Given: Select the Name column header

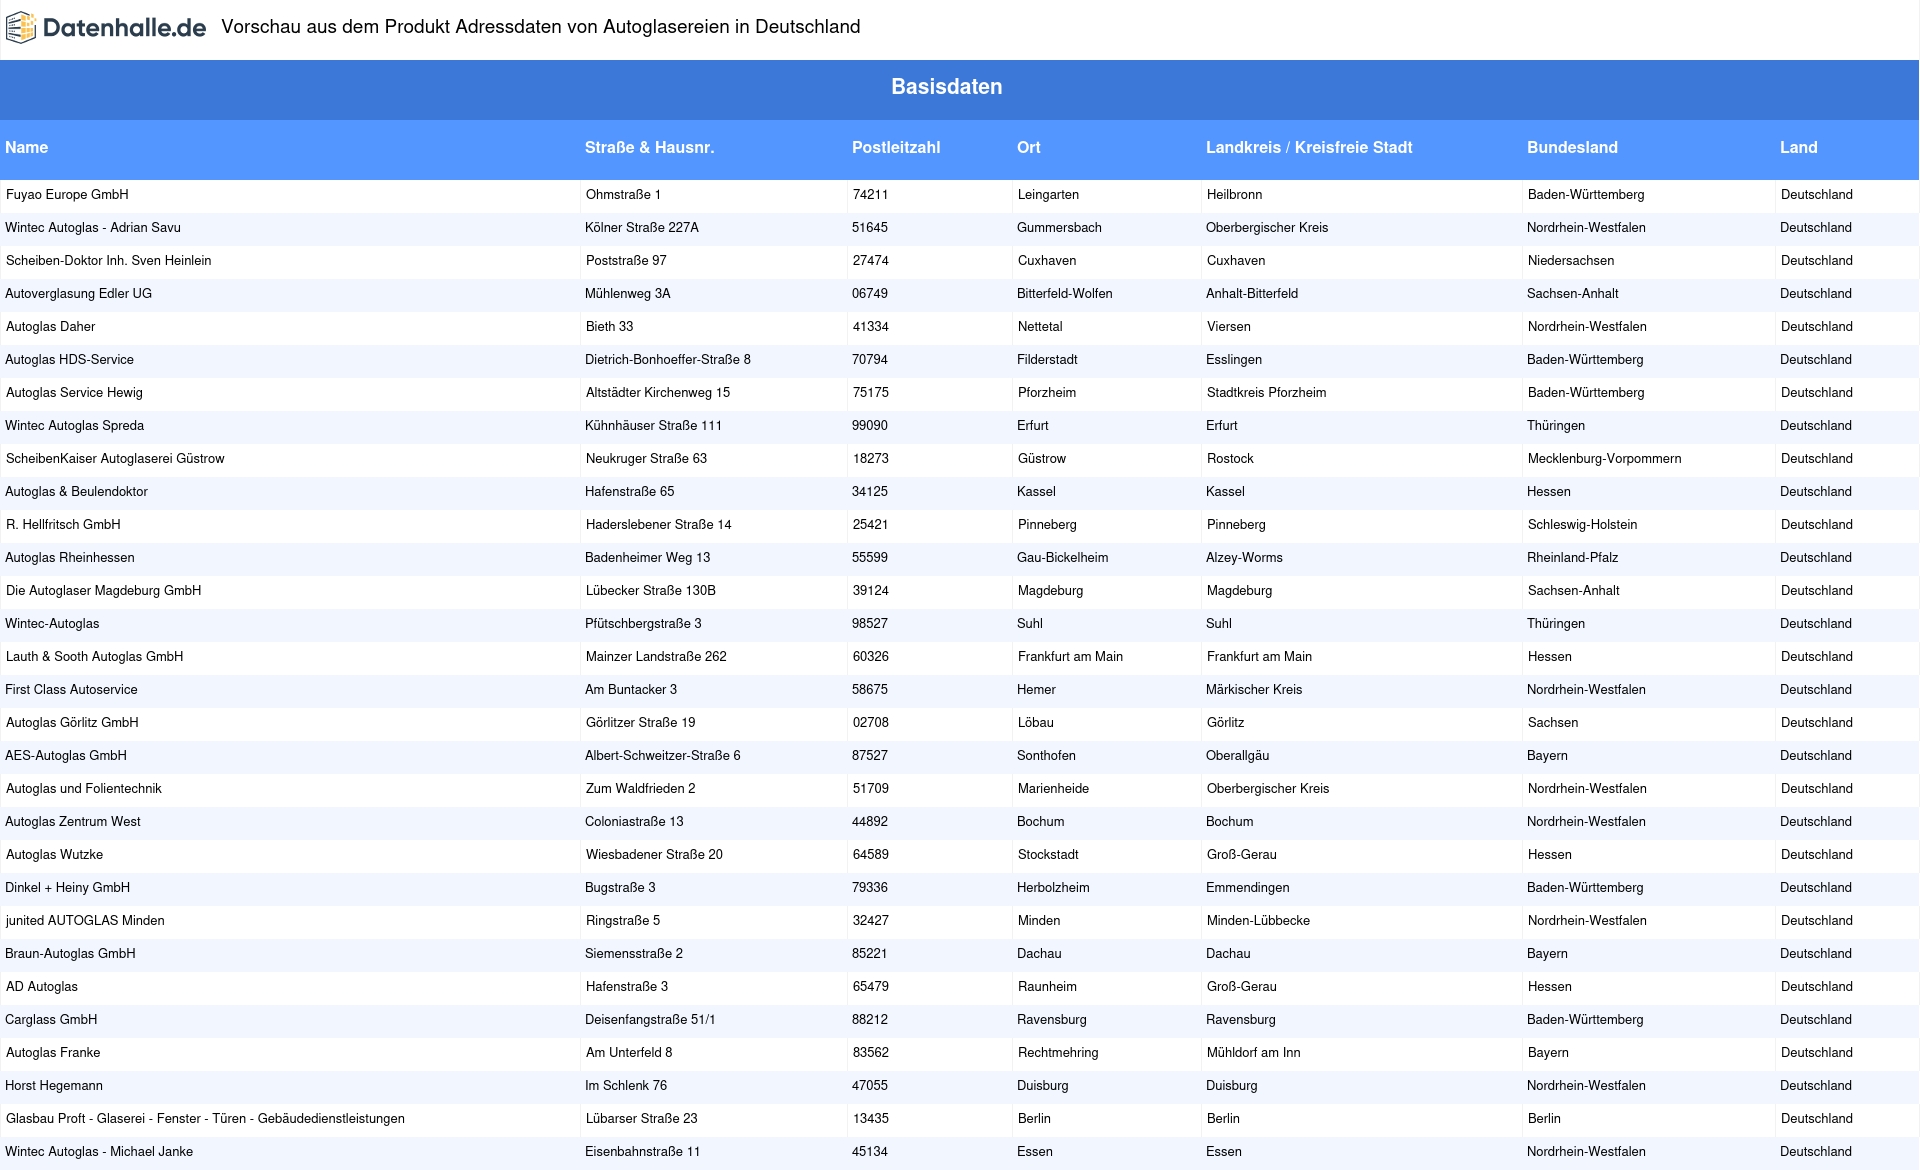Looking at the screenshot, I should (26, 147).
